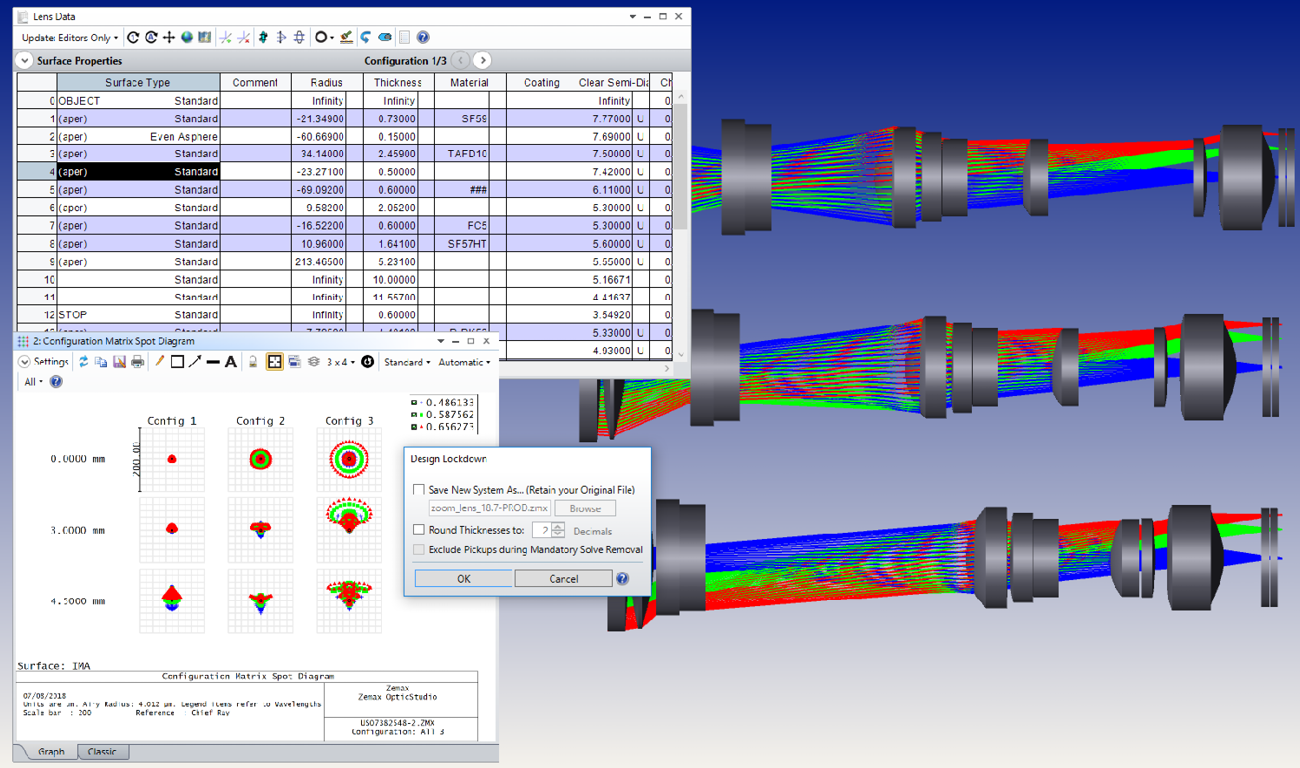Open help in the Lens Data toolbar
This screenshot has width=1300, height=768.
coord(423,37)
